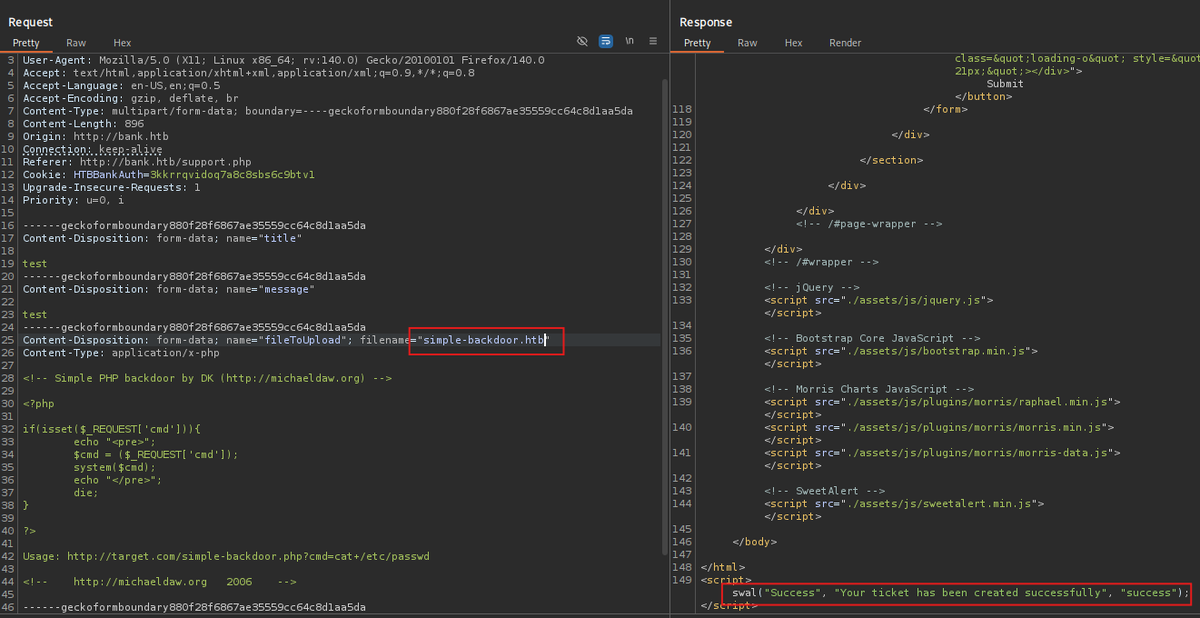
Task: Click the Origin: http://bank.htb header
Action: tap(94, 137)
